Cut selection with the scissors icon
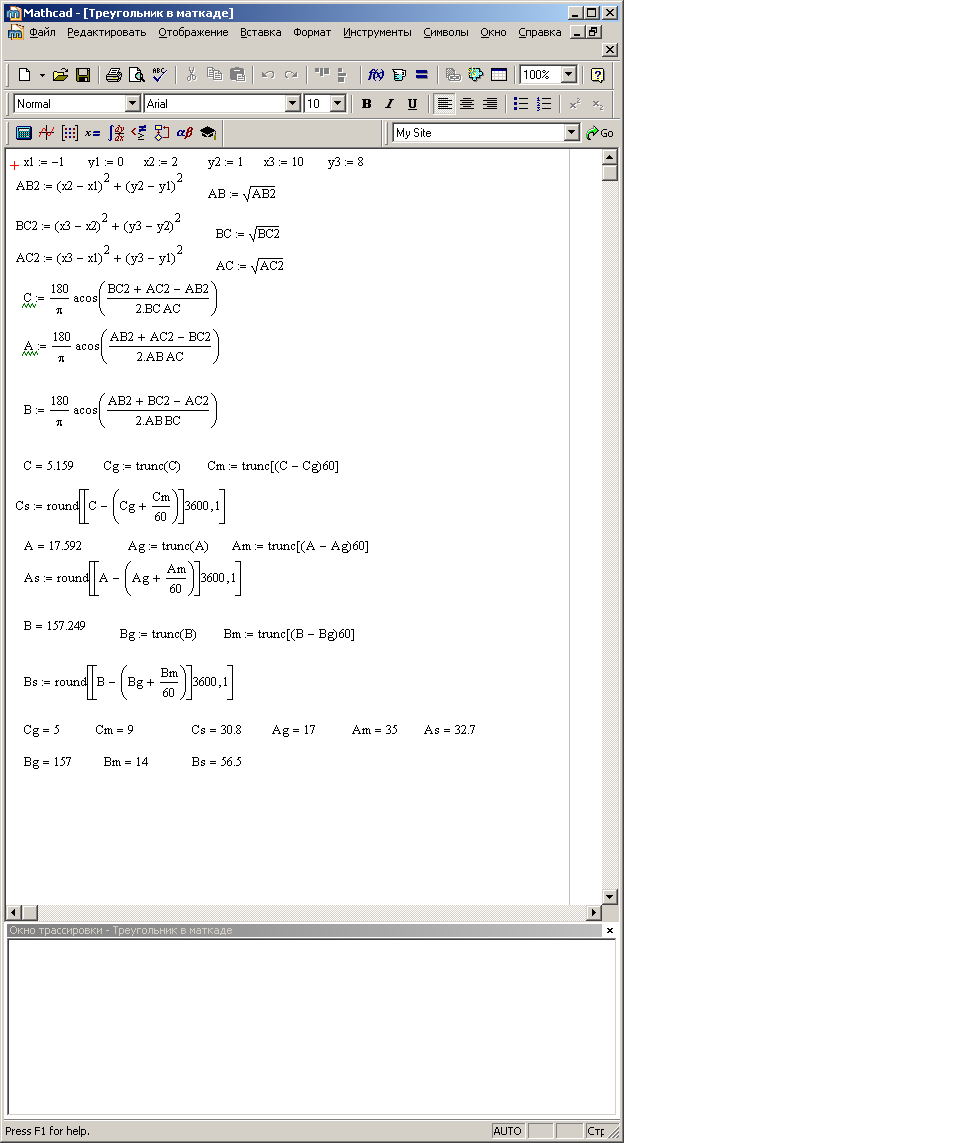The width and height of the screenshot is (960, 1143). pyautogui.click(x=192, y=74)
